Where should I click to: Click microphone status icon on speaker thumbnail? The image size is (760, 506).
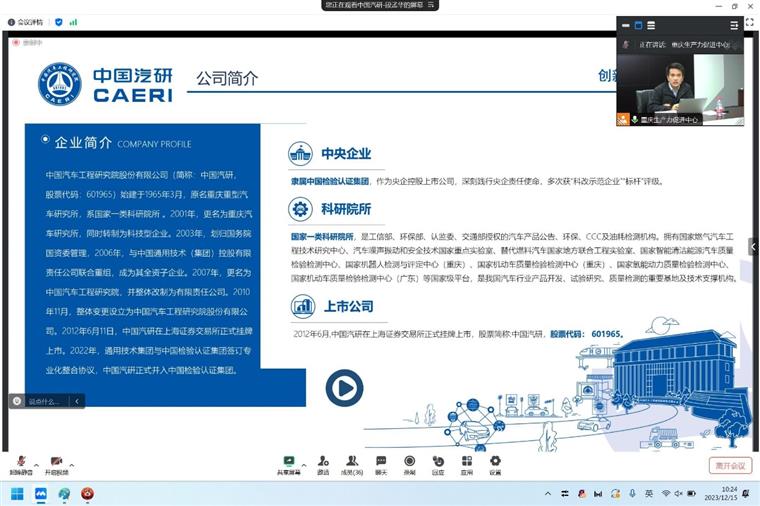coord(634,119)
